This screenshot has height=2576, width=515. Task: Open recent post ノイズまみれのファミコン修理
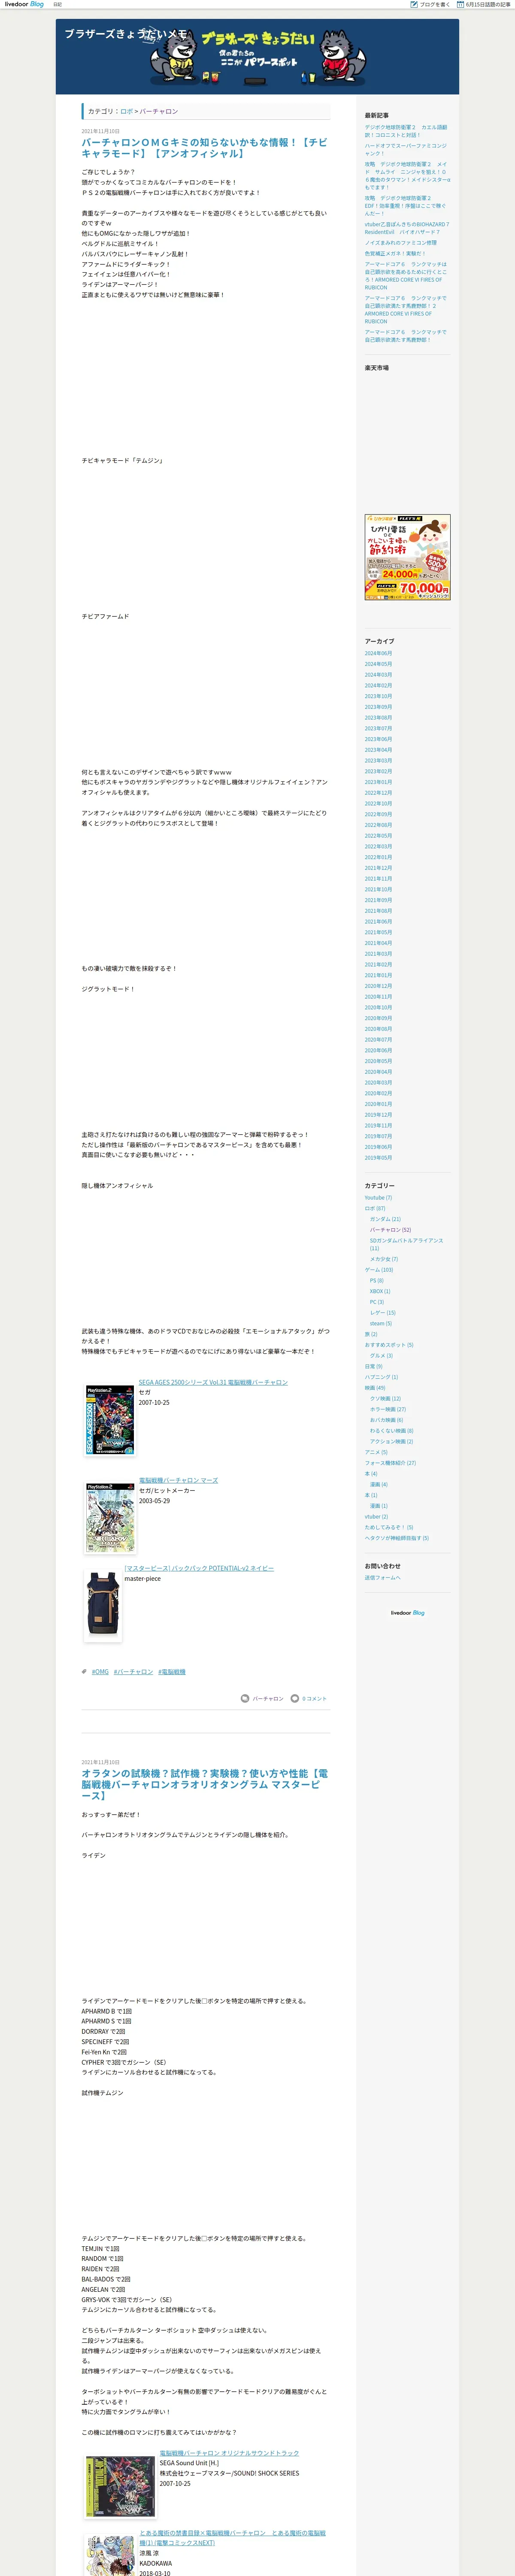(x=400, y=242)
